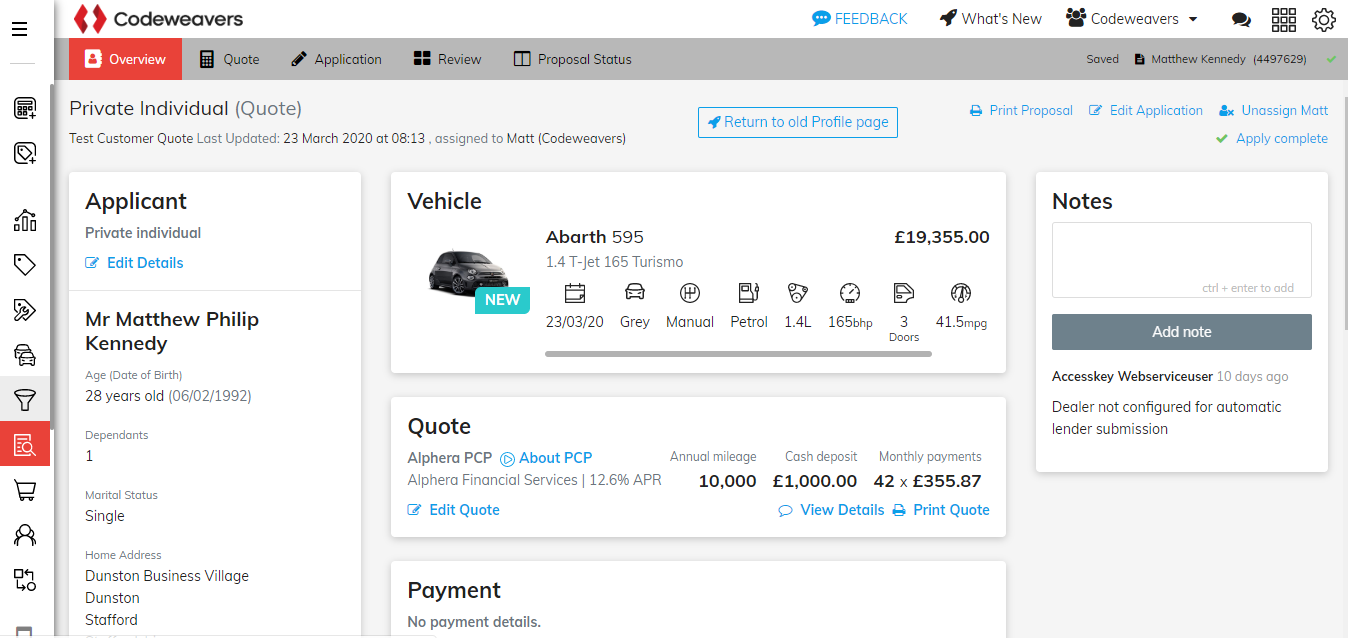Expand the Codeweavers account dropdown
Viewport: 1348px width, 638px height.
pos(1132,19)
